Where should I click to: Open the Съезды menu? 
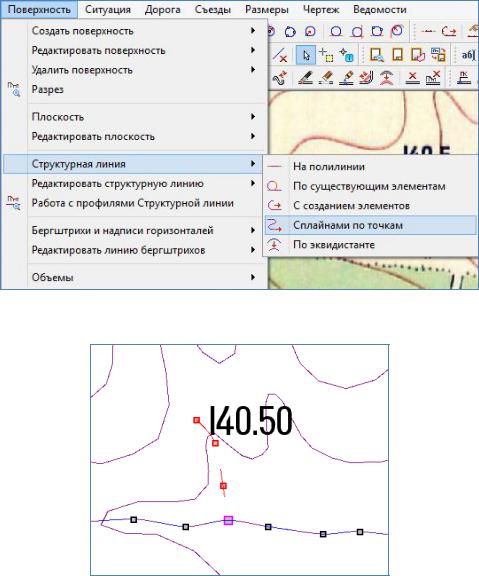[213, 10]
